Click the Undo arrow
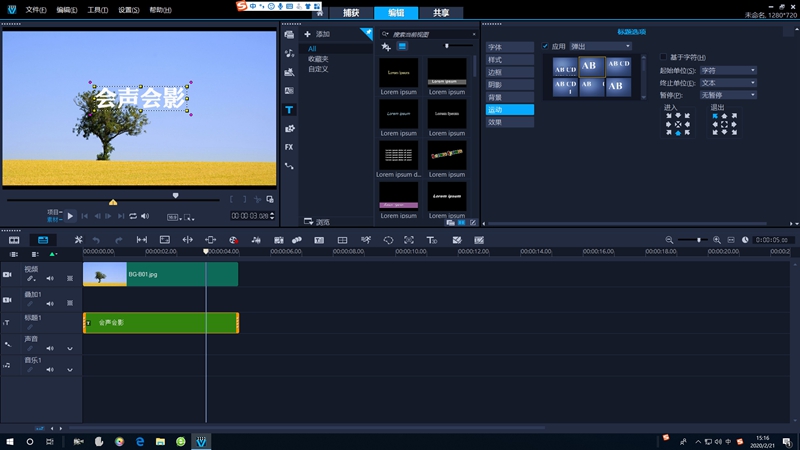The height and width of the screenshot is (450, 800). pos(96,240)
